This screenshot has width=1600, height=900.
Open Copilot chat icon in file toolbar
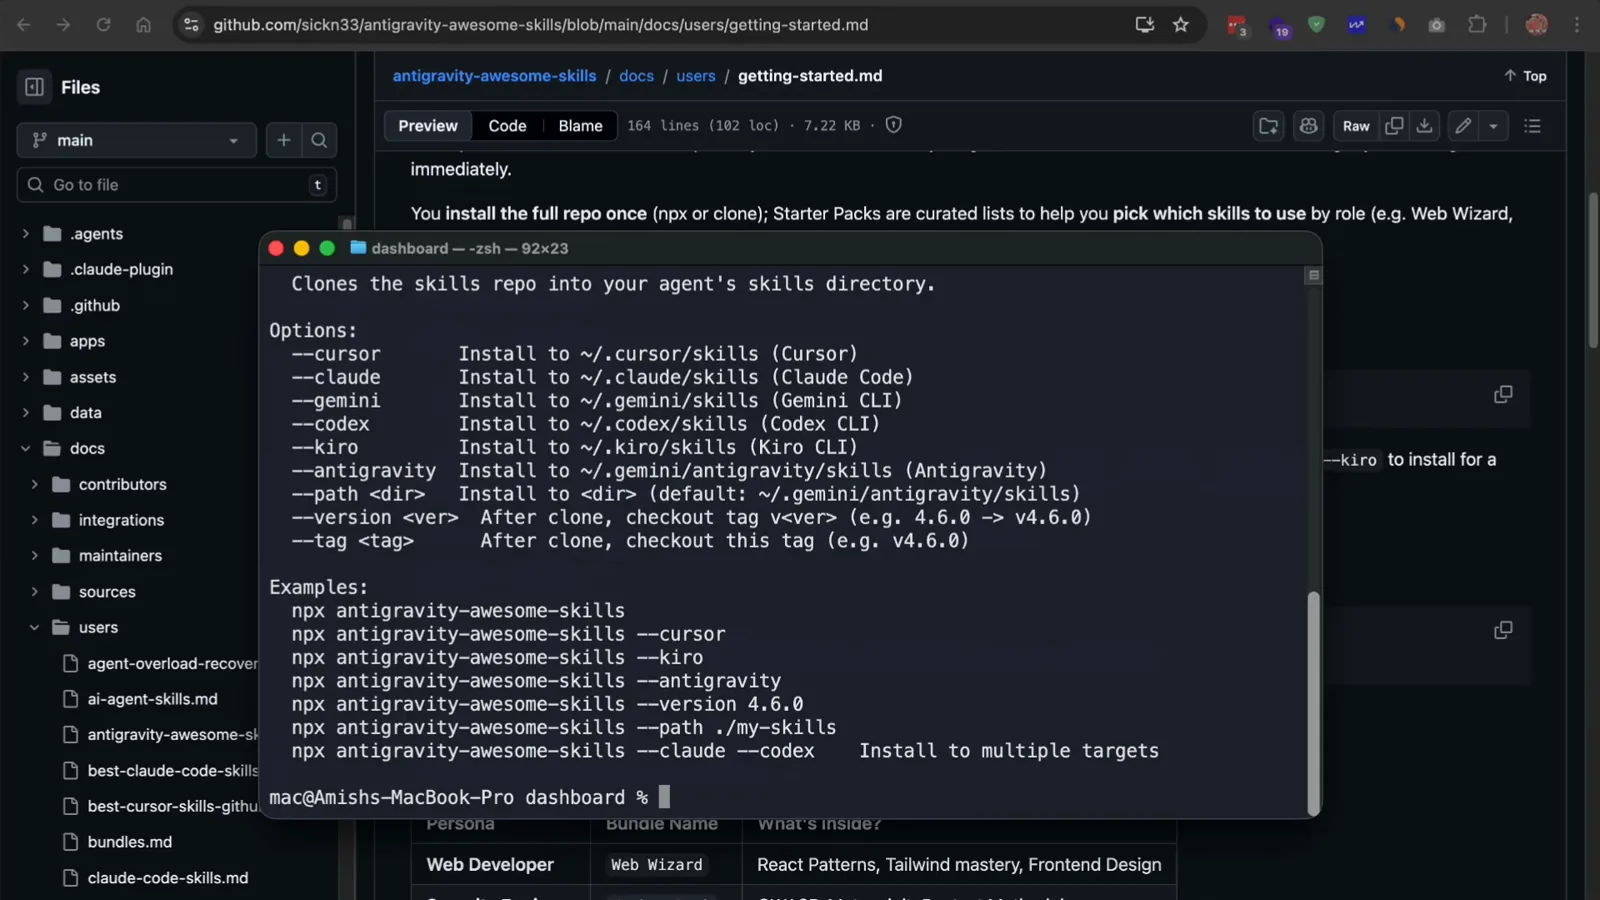1308,126
